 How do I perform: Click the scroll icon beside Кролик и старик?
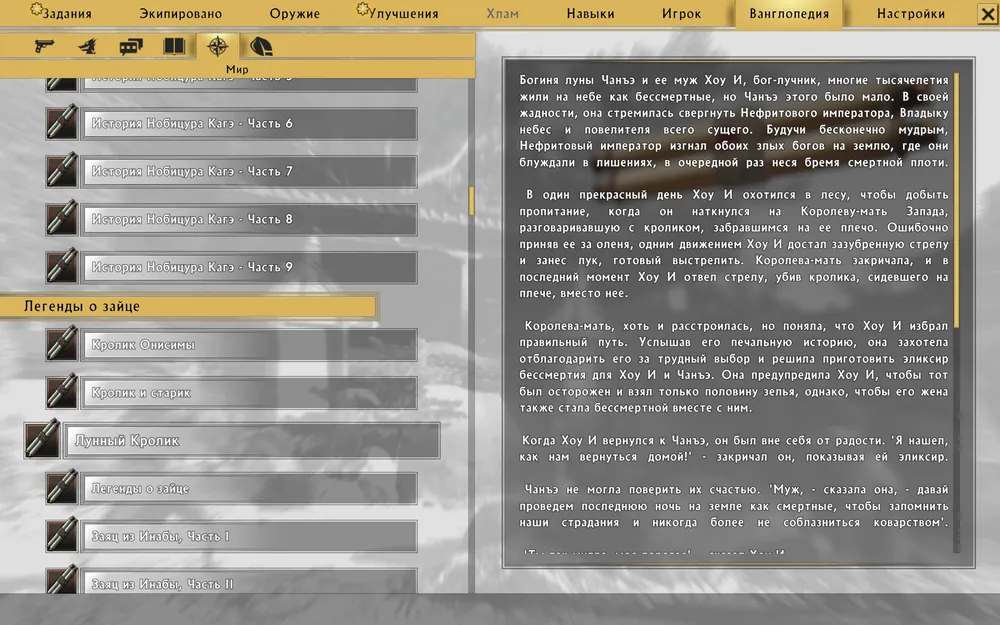click(x=62, y=392)
